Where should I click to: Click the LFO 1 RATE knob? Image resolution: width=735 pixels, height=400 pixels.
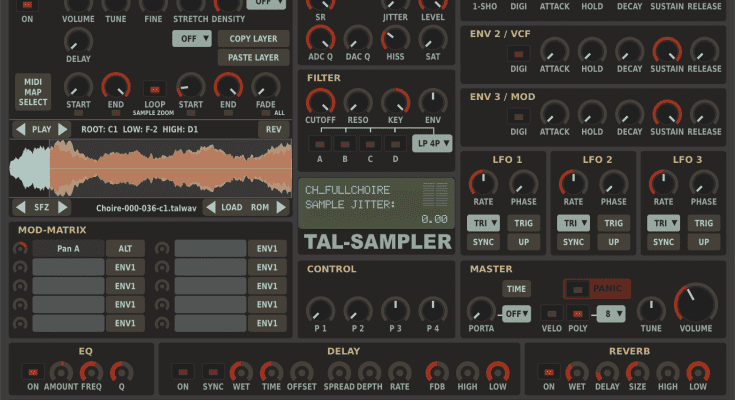pyautogui.click(x=484, y=182)
